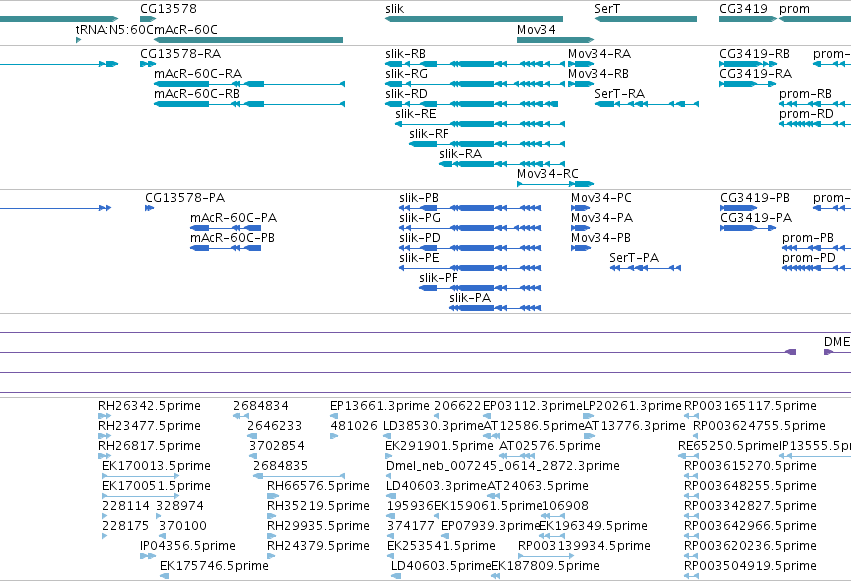Select transcript CG3419-RA
This screenshot has width=851, height=581.
747,84
